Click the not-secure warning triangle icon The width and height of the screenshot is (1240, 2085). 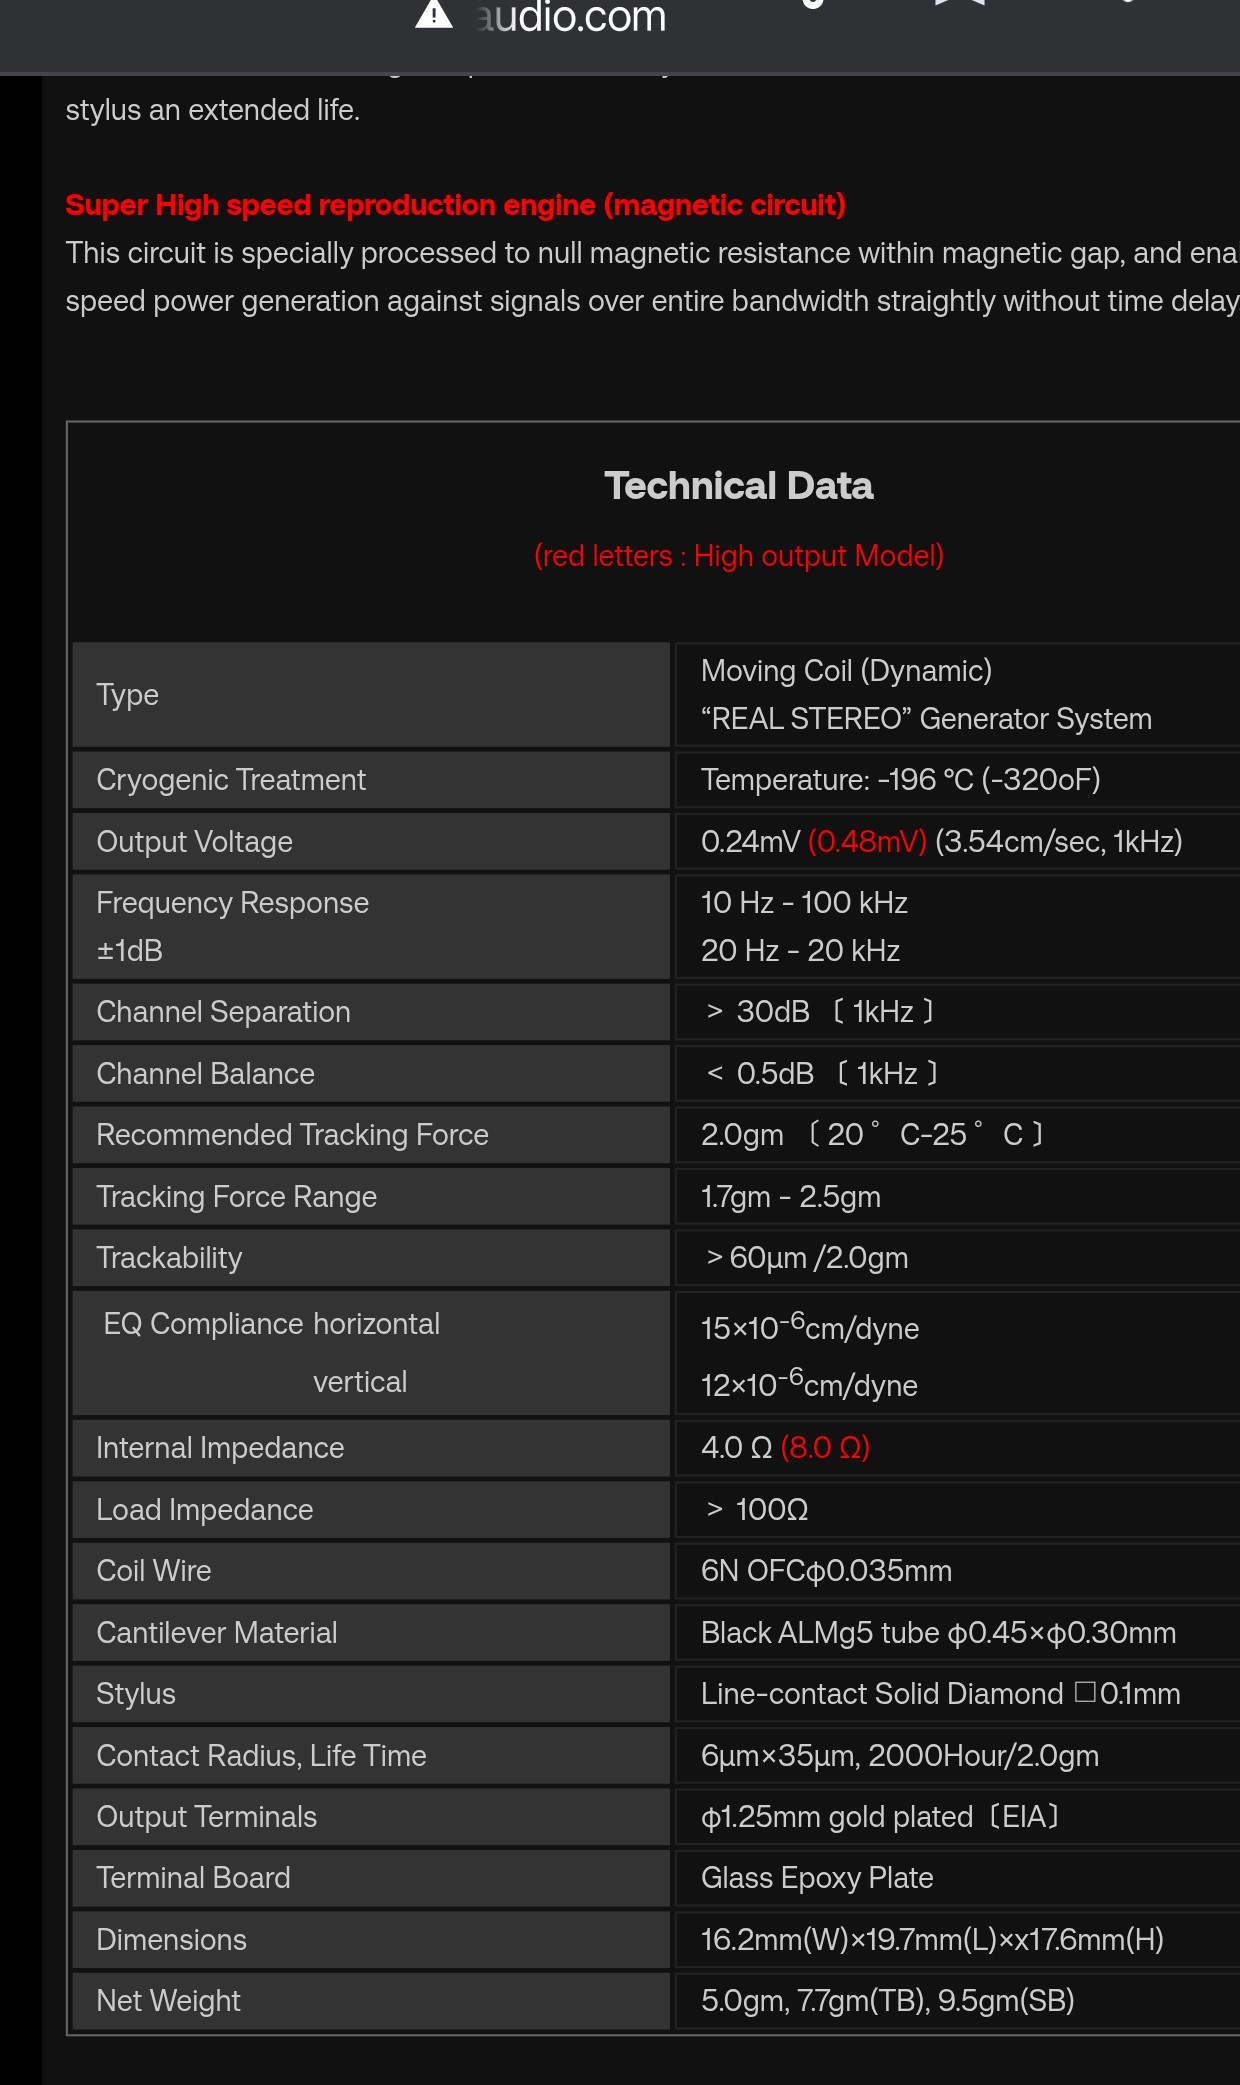pyautogui.click(x=434, y=14)
